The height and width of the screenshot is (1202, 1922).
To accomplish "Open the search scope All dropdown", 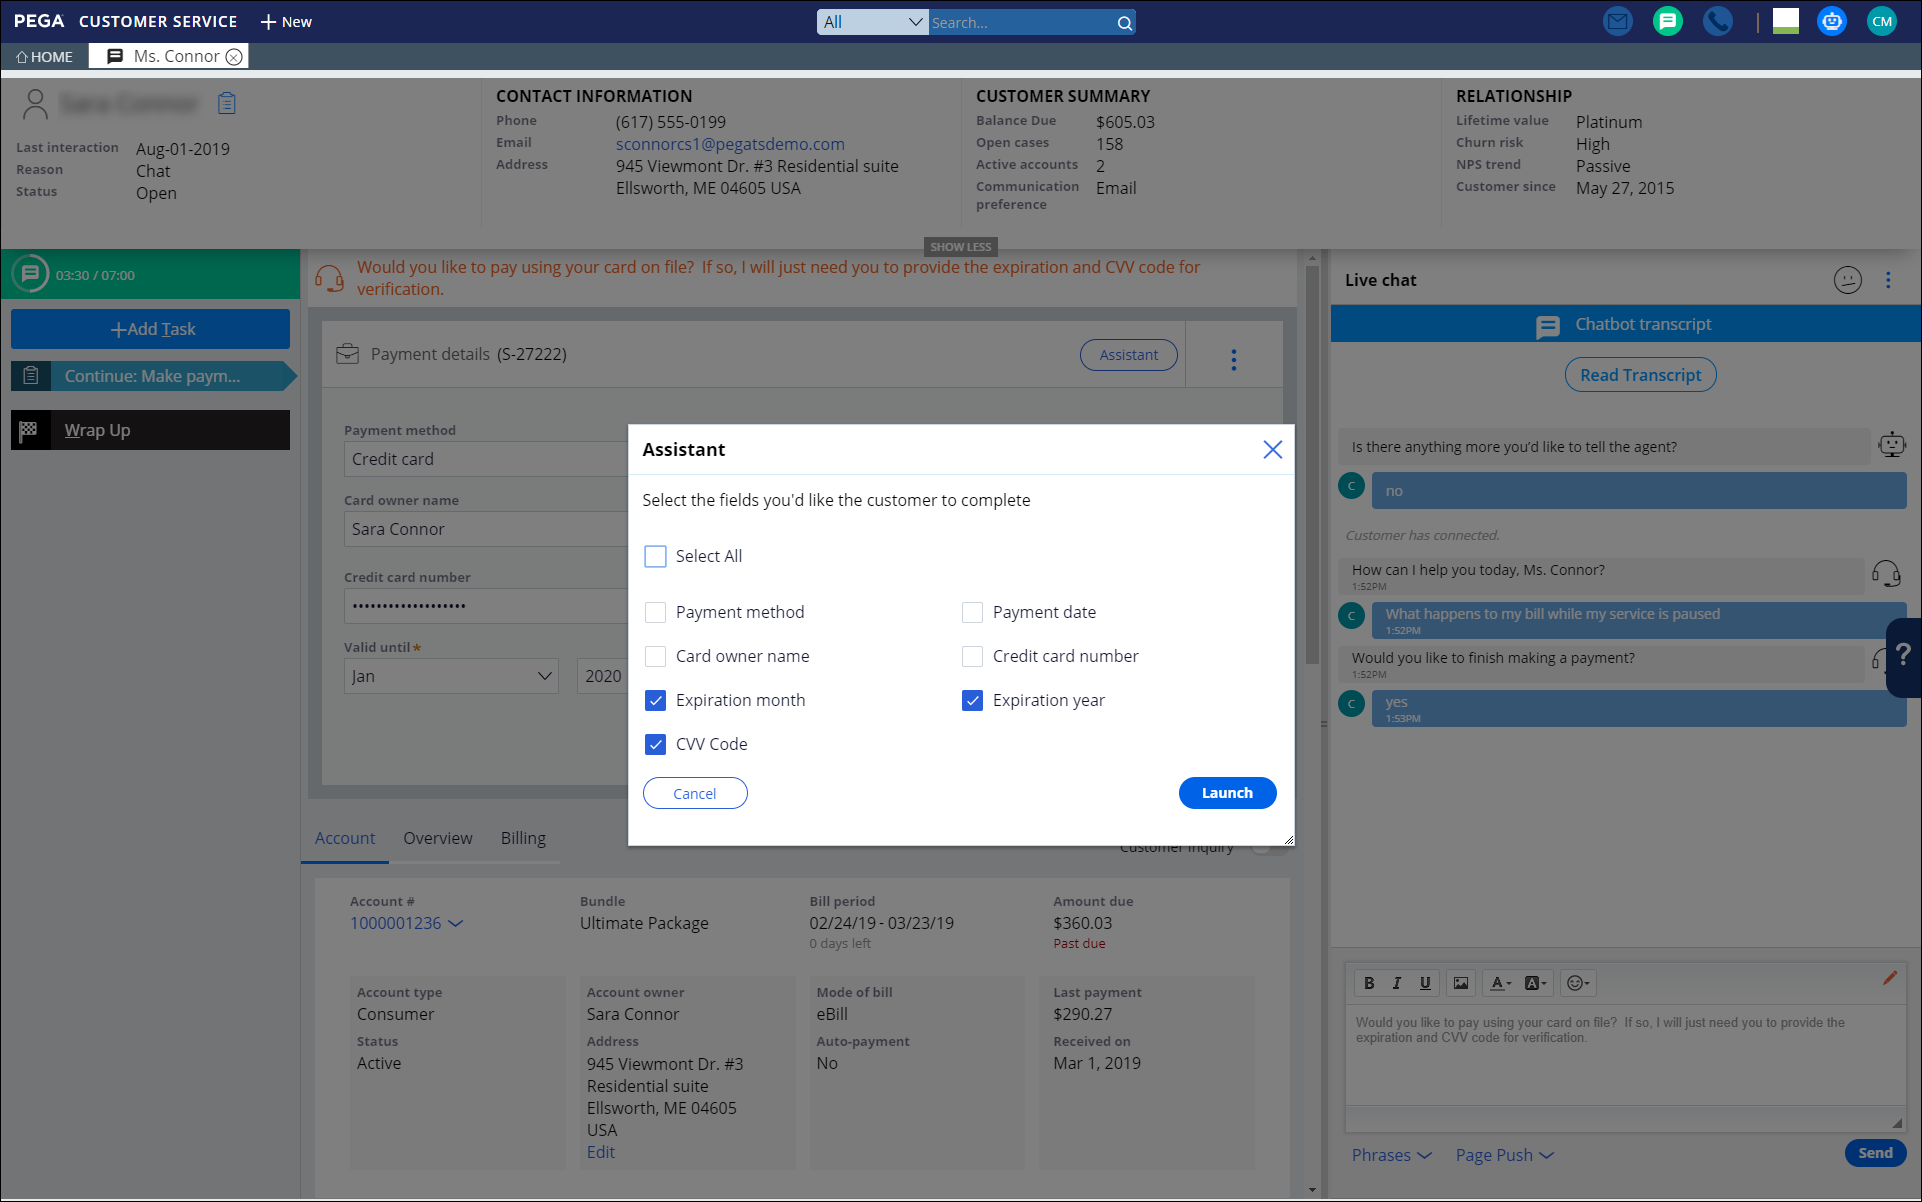I will 872,22.
